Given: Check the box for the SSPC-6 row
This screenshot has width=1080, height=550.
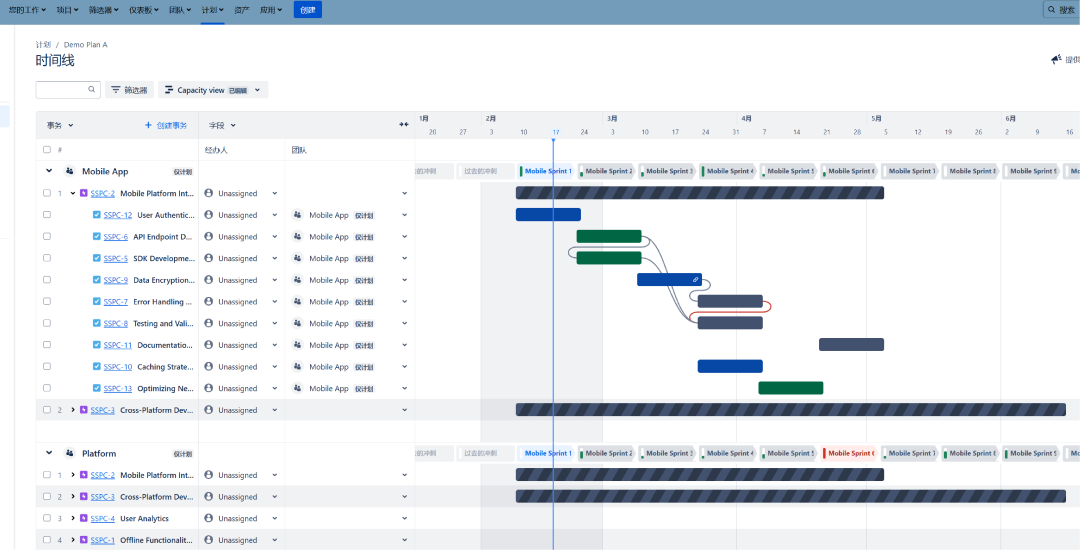Looking at the screenshot, I should coord(47,236).
